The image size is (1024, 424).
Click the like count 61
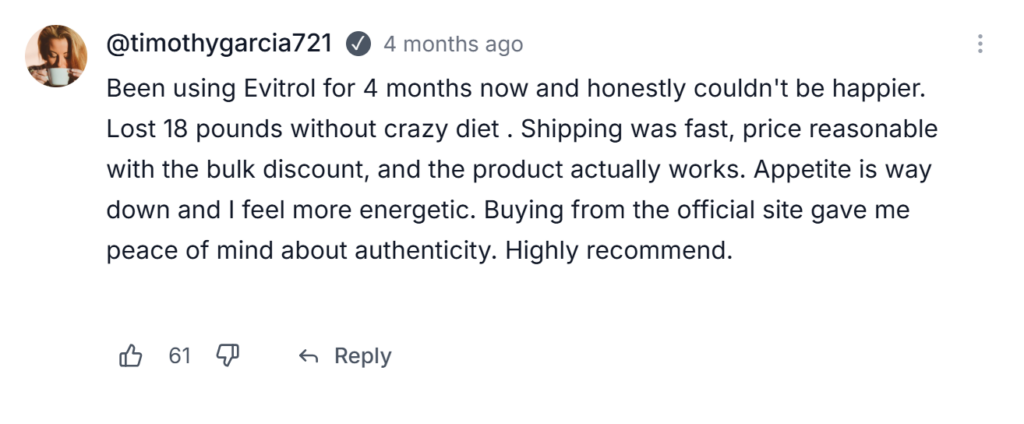pos(179,356)
